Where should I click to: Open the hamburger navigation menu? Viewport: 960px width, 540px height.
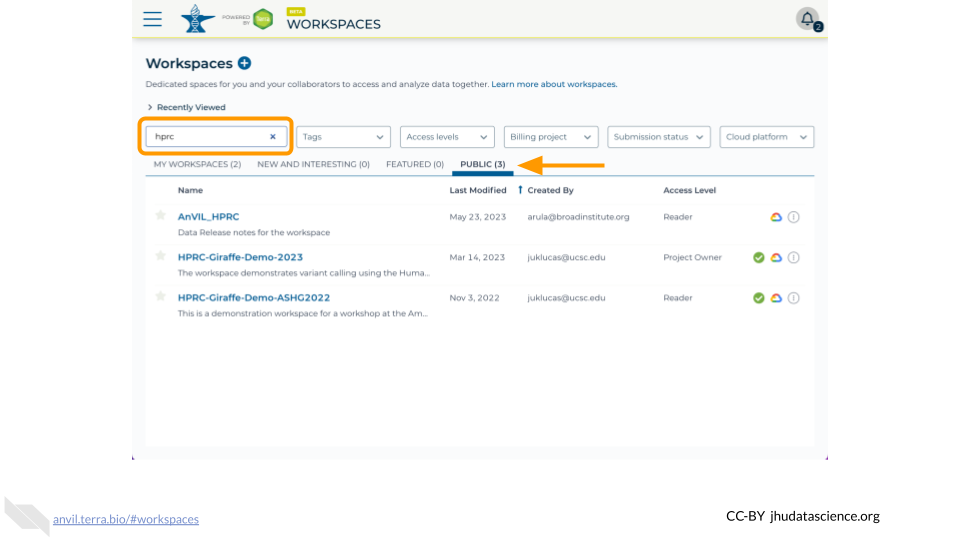152,19
